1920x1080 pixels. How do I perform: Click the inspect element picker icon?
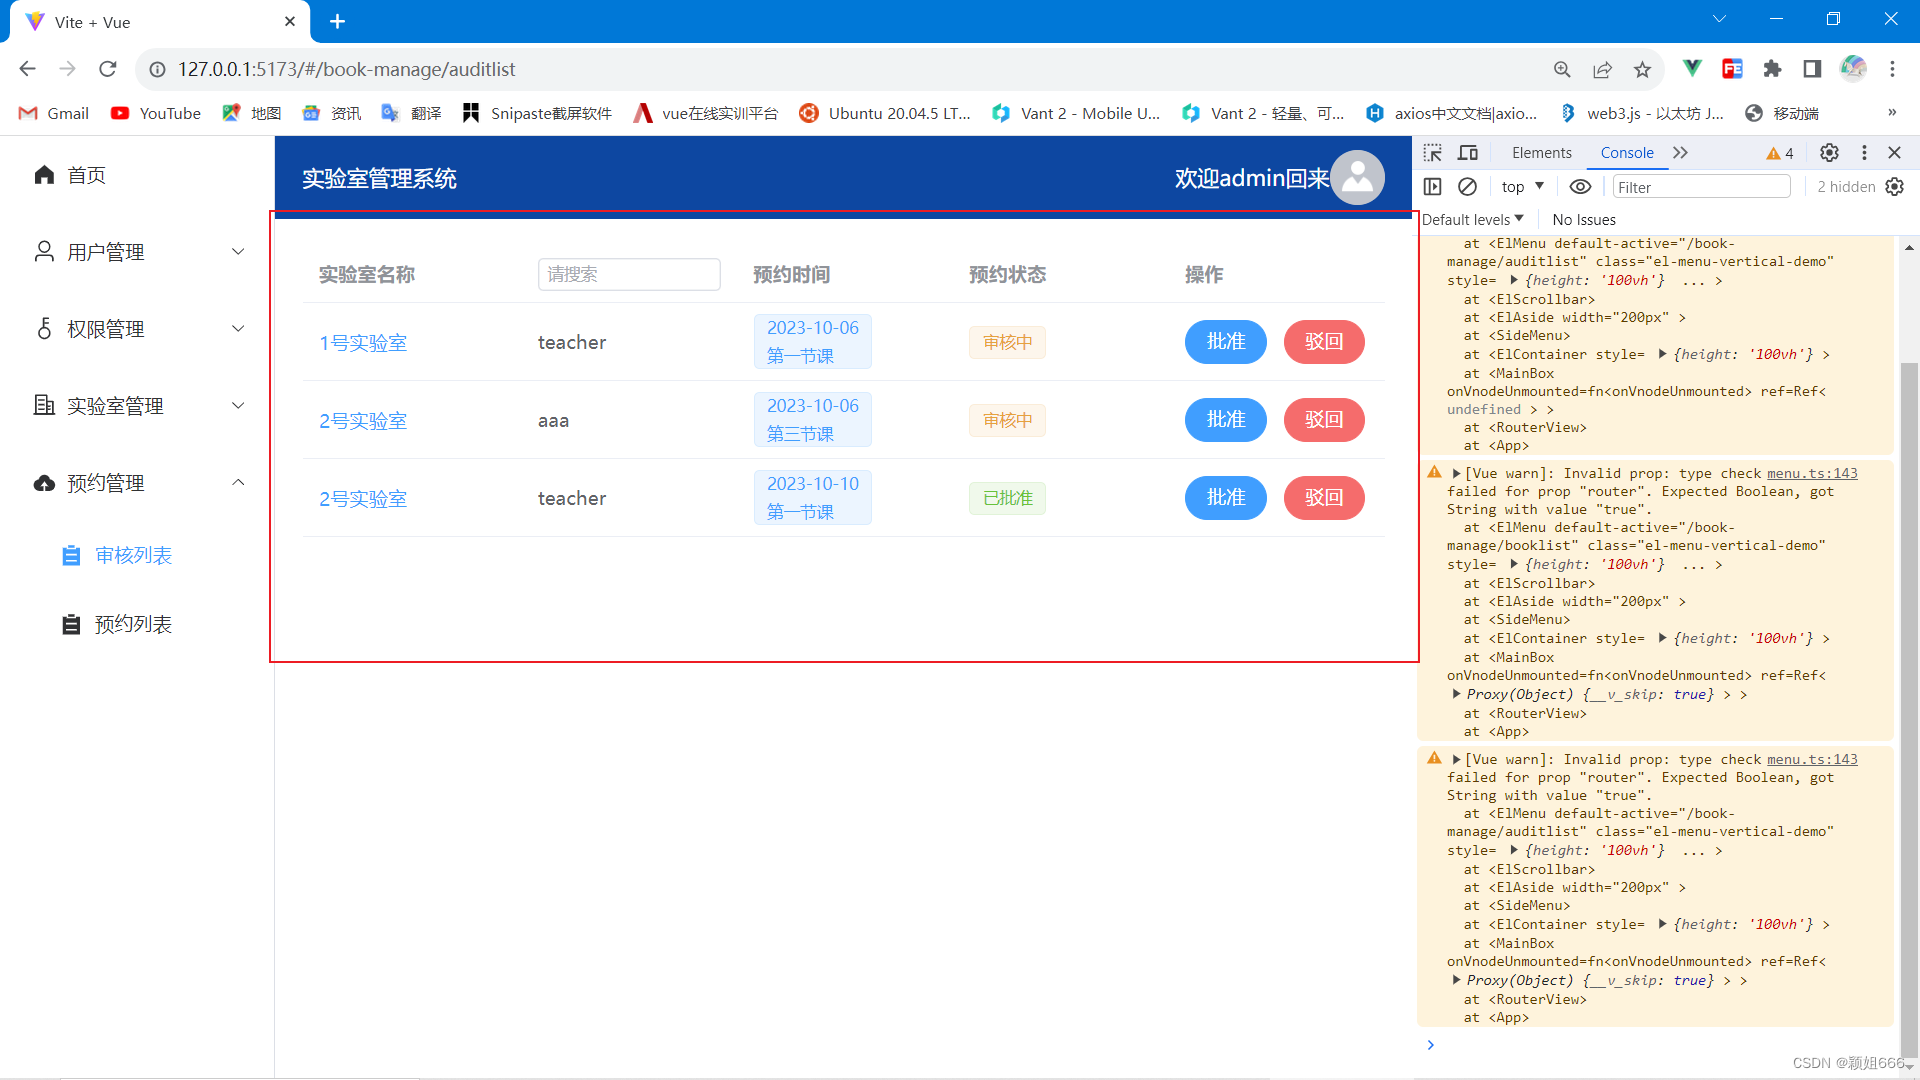tap(1433, 153)
